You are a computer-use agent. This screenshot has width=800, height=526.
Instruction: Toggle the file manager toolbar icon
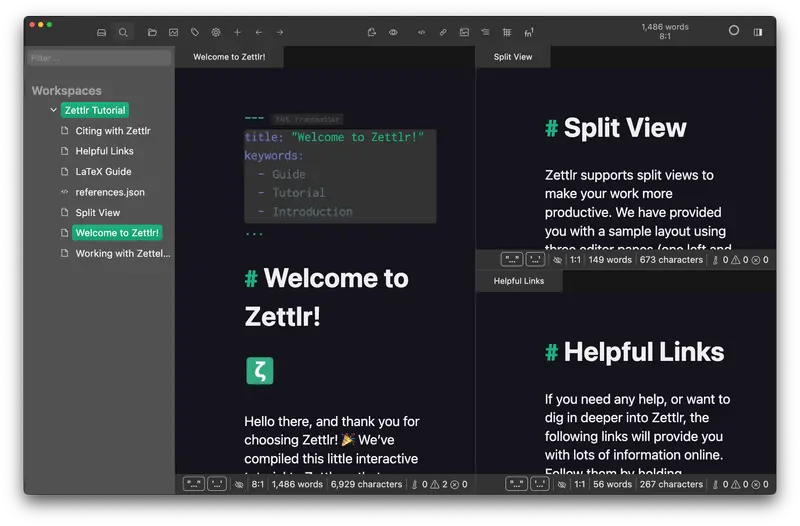(102, 32)
